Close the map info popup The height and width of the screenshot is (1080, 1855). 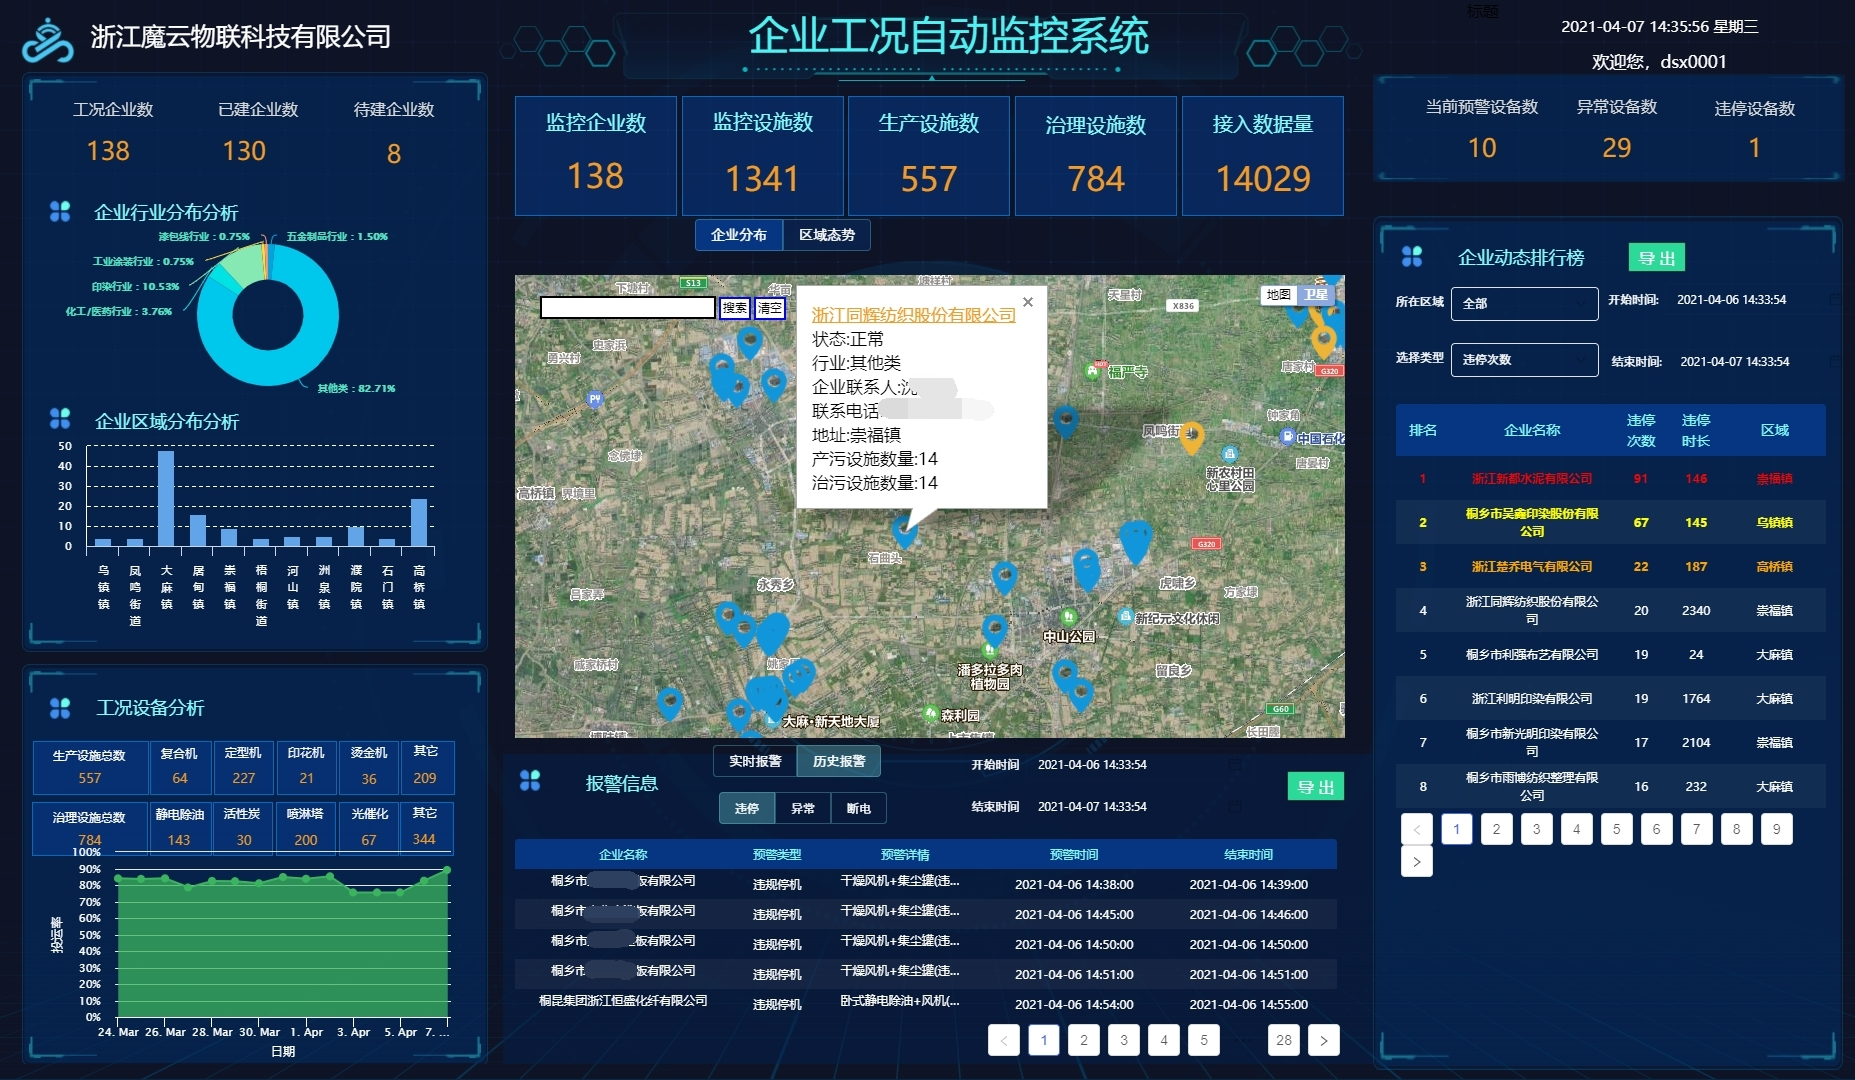pos(1027,302)
